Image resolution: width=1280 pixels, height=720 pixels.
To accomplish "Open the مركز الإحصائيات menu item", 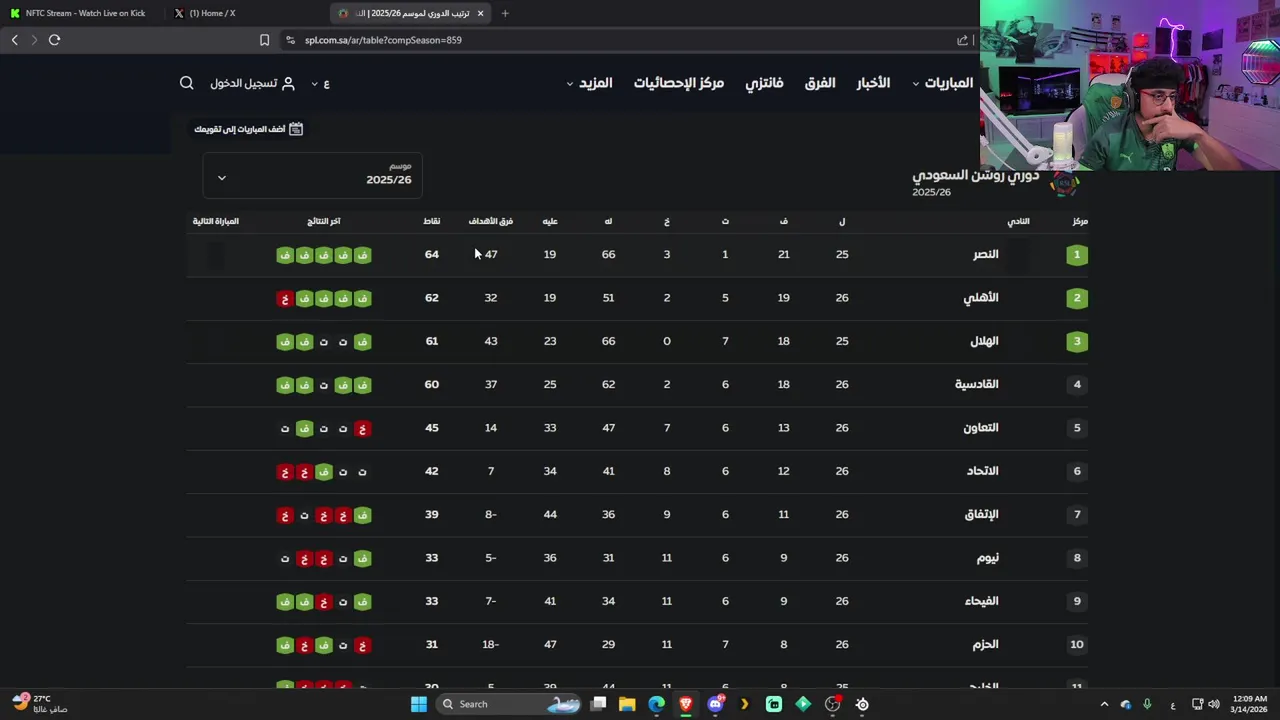I will [x=678, y=83].
